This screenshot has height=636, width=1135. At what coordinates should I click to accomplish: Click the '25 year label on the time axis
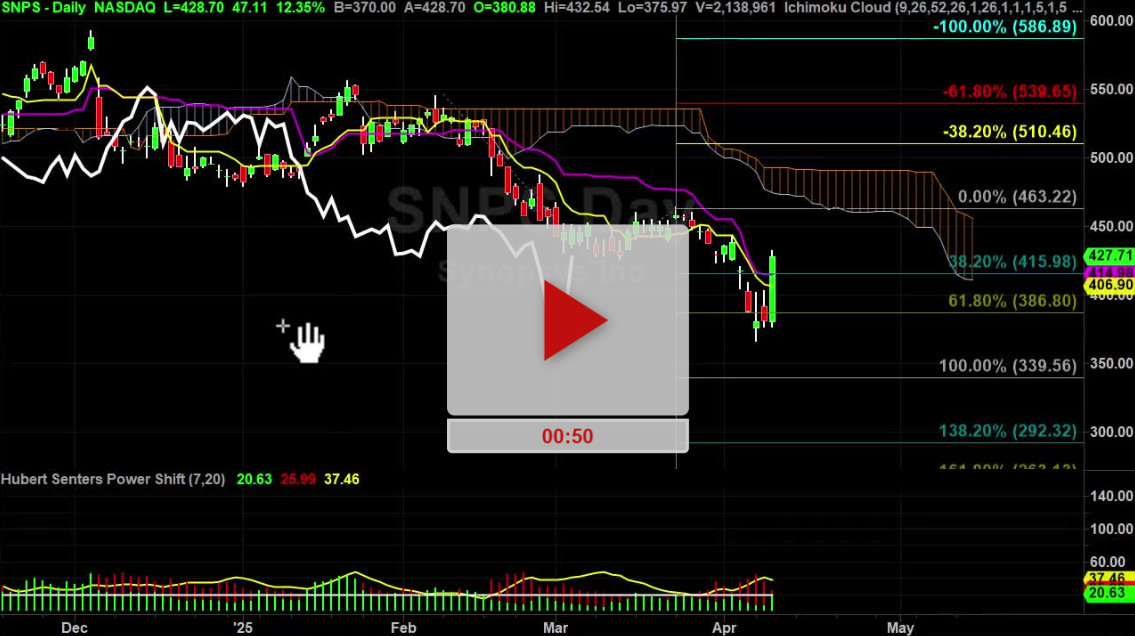tap(242, 627)
